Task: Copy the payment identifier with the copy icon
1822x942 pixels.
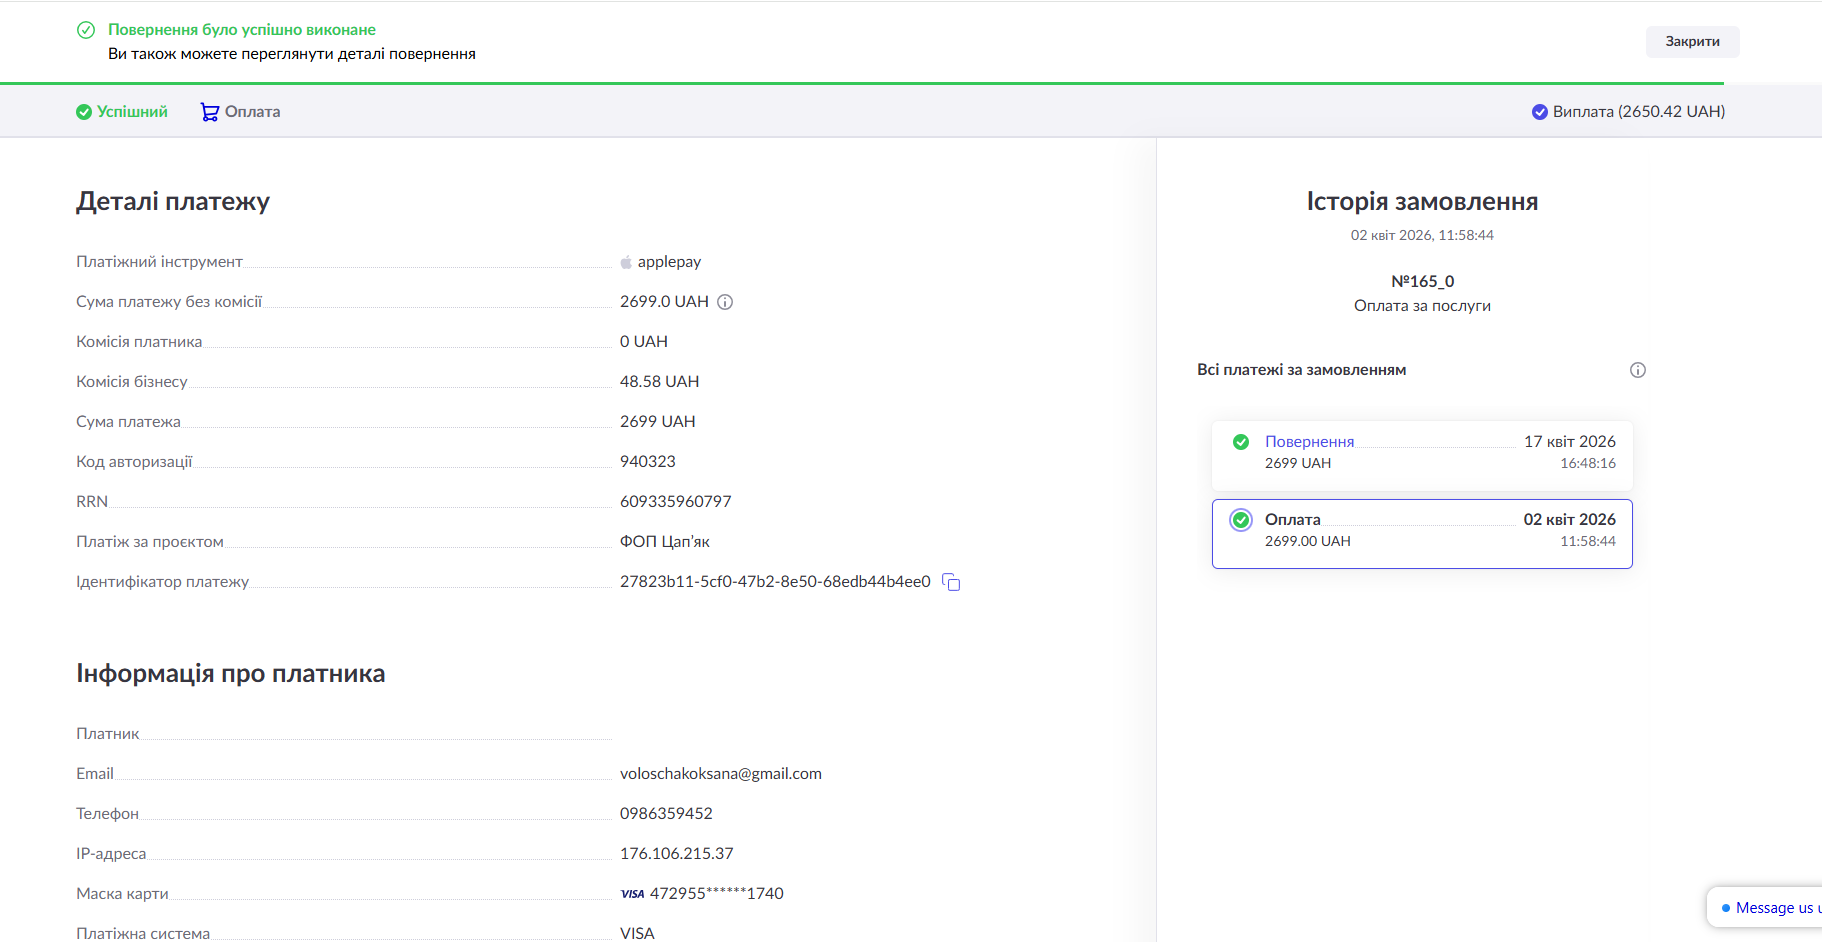Action: [x=951, y=582]
